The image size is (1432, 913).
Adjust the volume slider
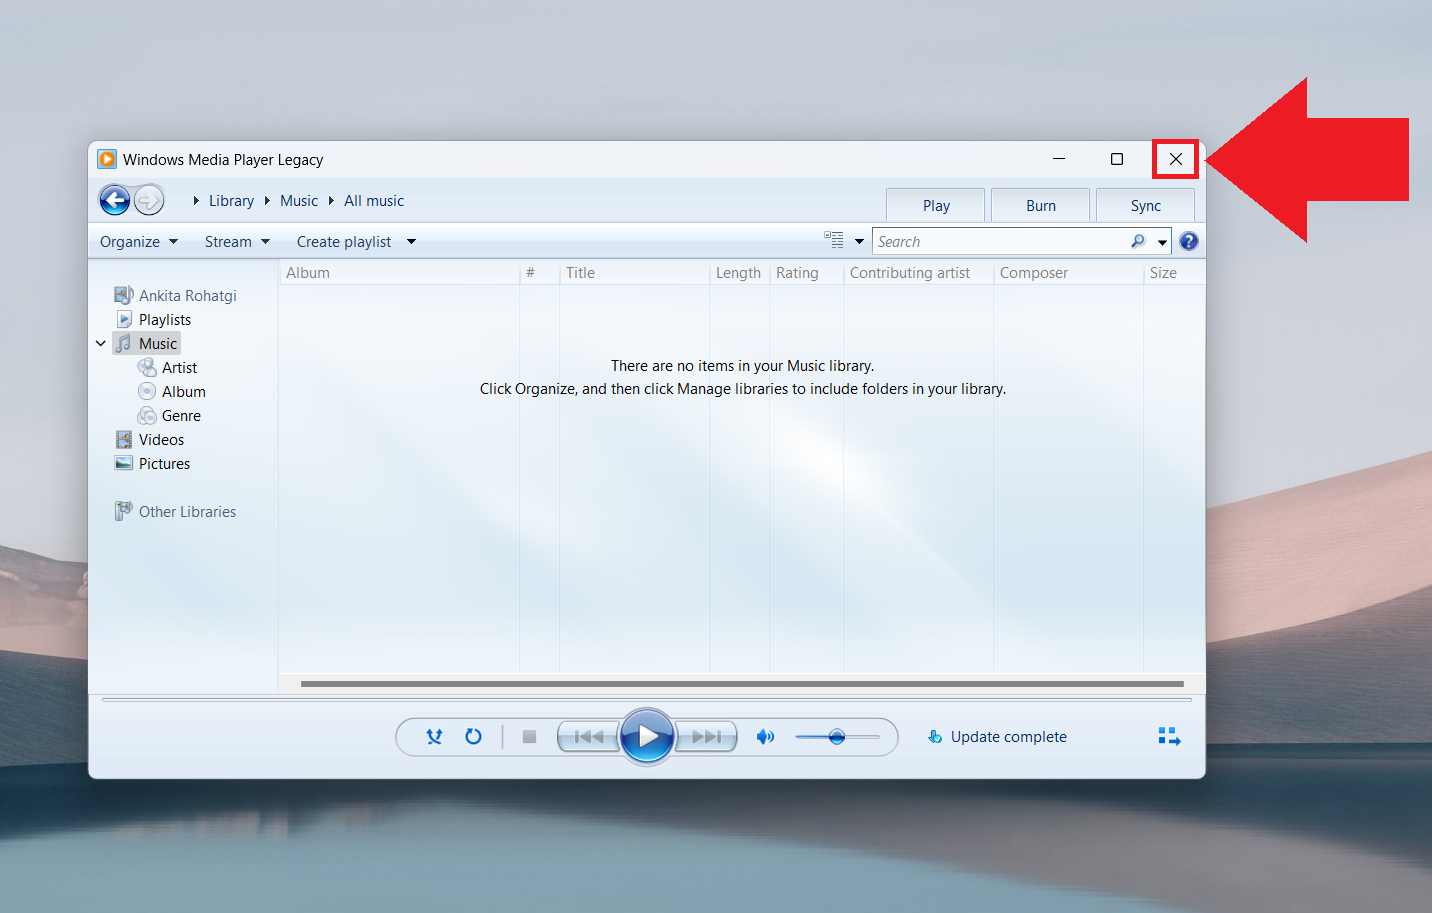(x=838, y=736)
